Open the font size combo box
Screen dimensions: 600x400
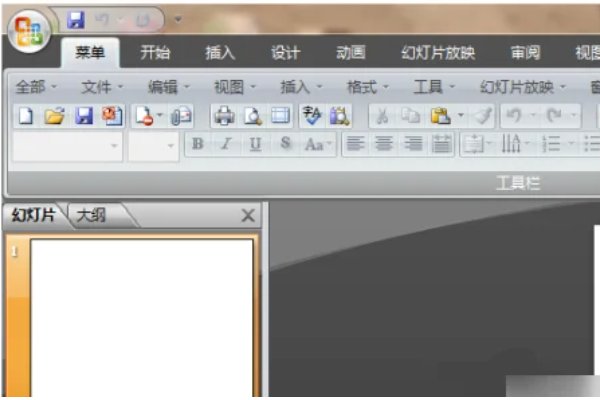(153, 146)
